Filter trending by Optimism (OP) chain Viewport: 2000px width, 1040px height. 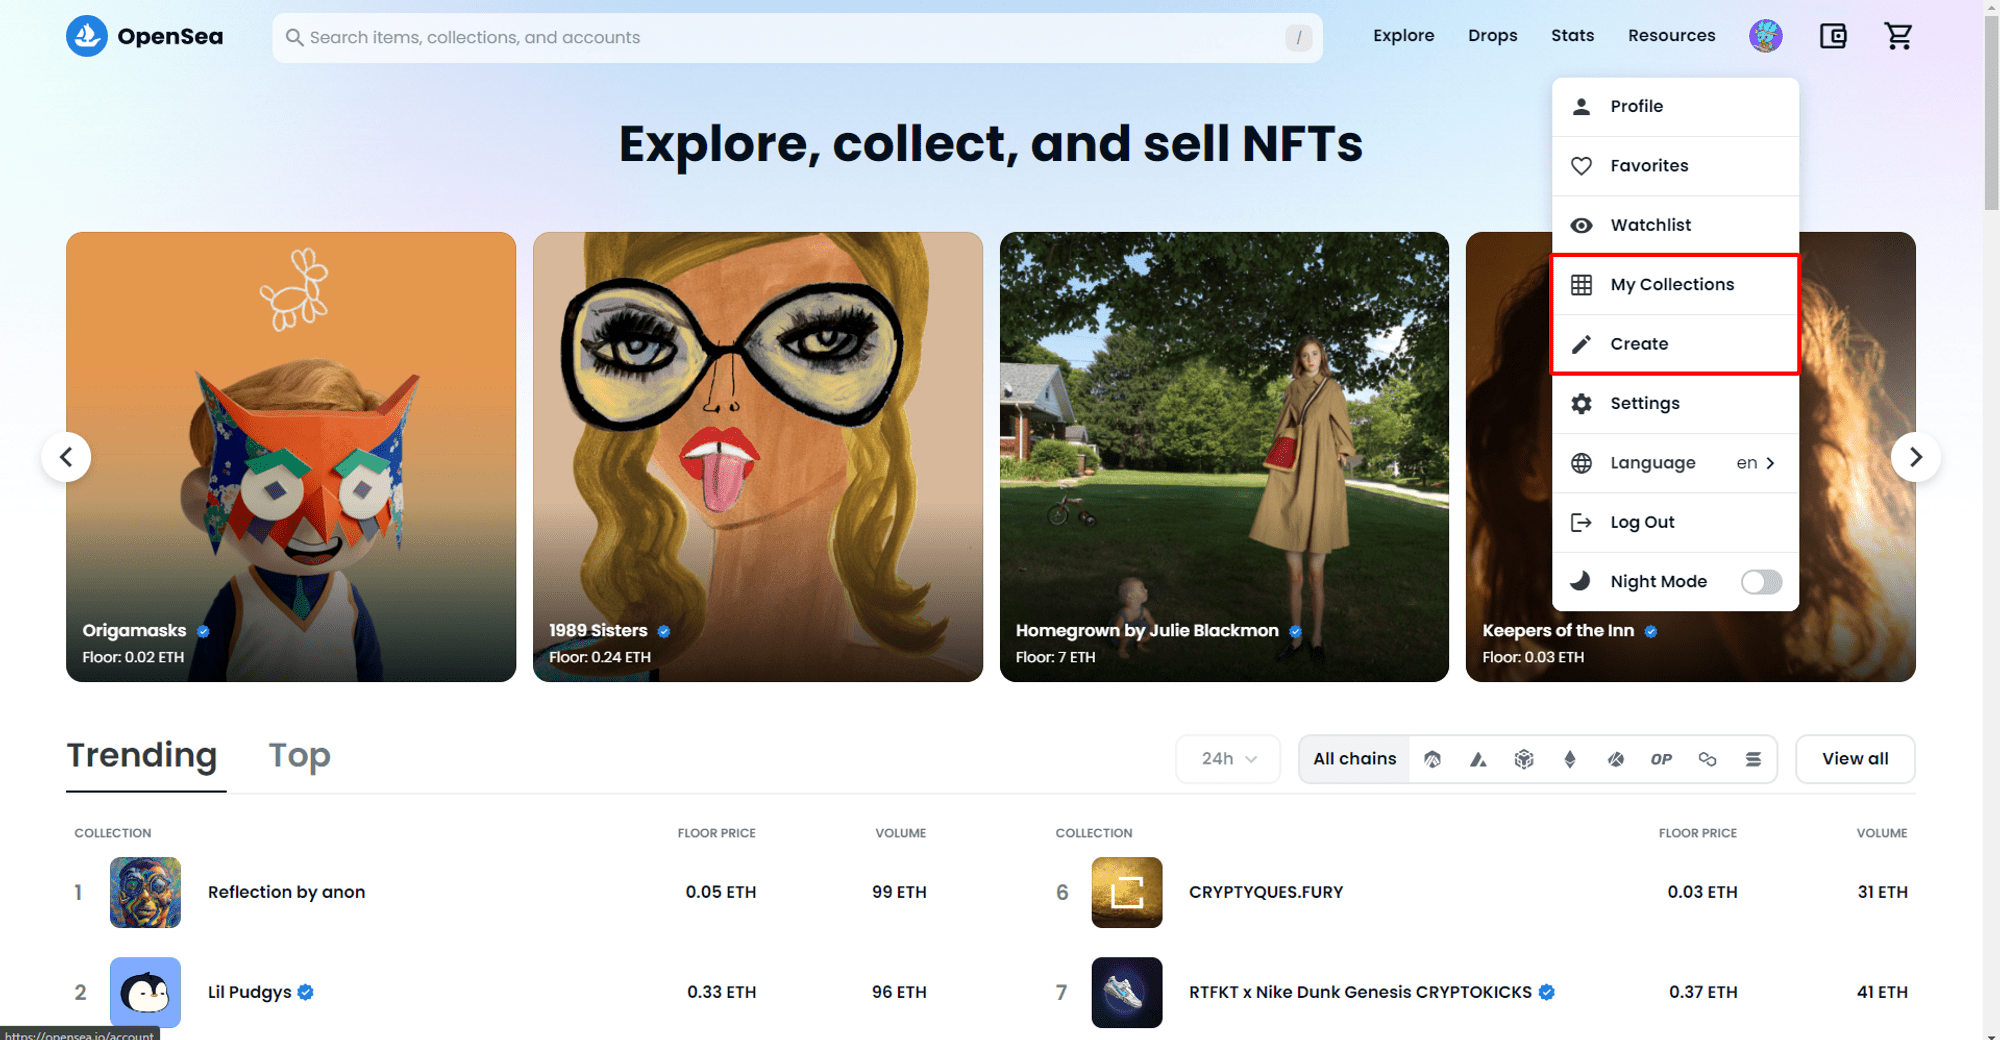(1661, 759)
